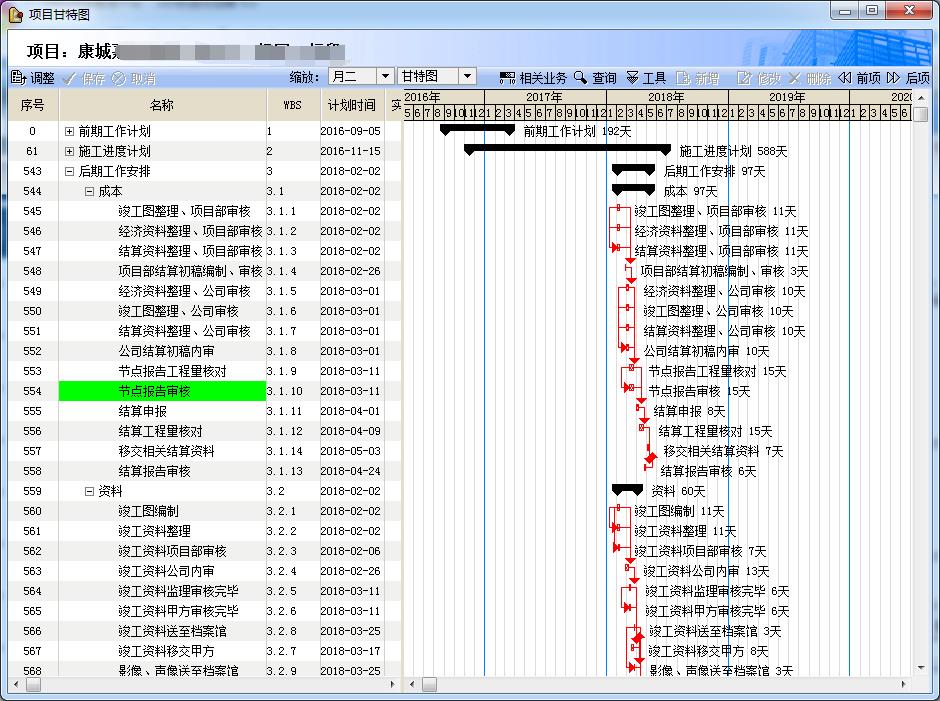The width and height of the screenshot is (940, 701).
Task: Collapse the 成本 subtree
Action: pyautogui.click(x=89, y=191)
